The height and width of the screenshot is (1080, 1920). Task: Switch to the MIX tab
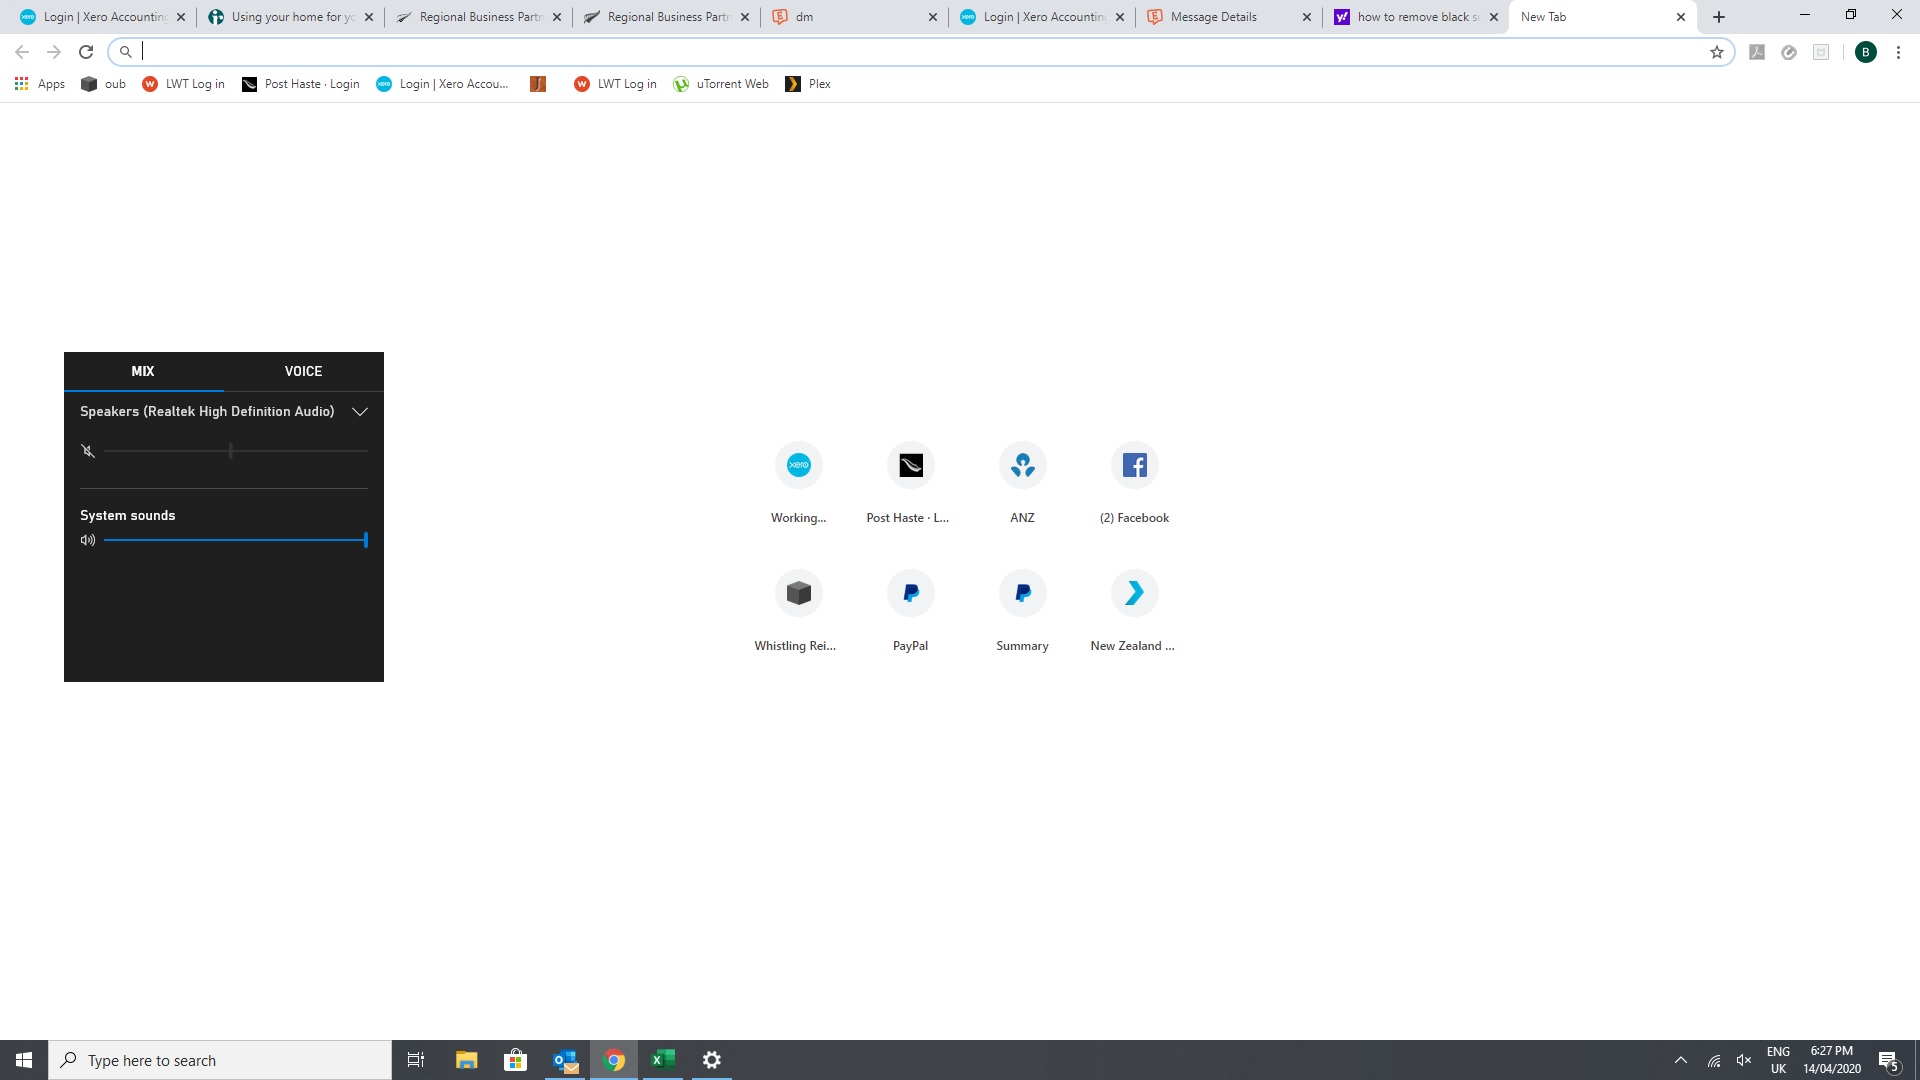tap(143, 371)
